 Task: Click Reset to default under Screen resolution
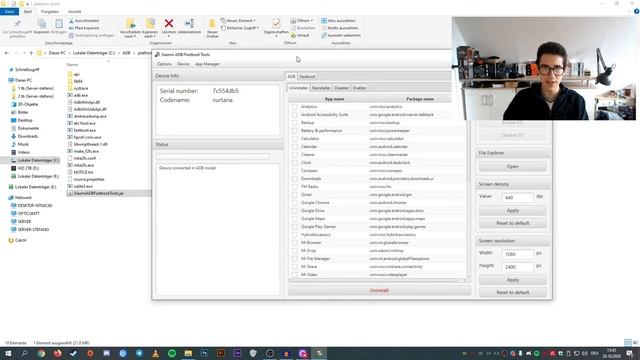[513, 293]
